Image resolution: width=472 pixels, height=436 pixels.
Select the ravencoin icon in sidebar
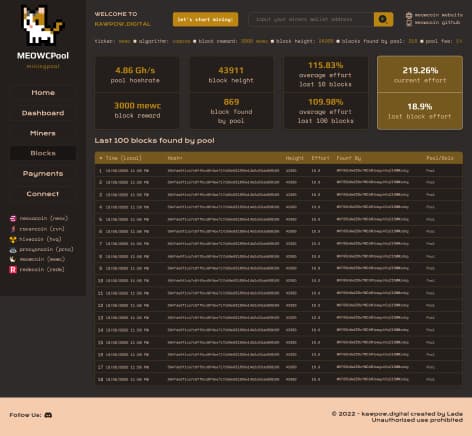pyautogui.click(x=13, y=229)
